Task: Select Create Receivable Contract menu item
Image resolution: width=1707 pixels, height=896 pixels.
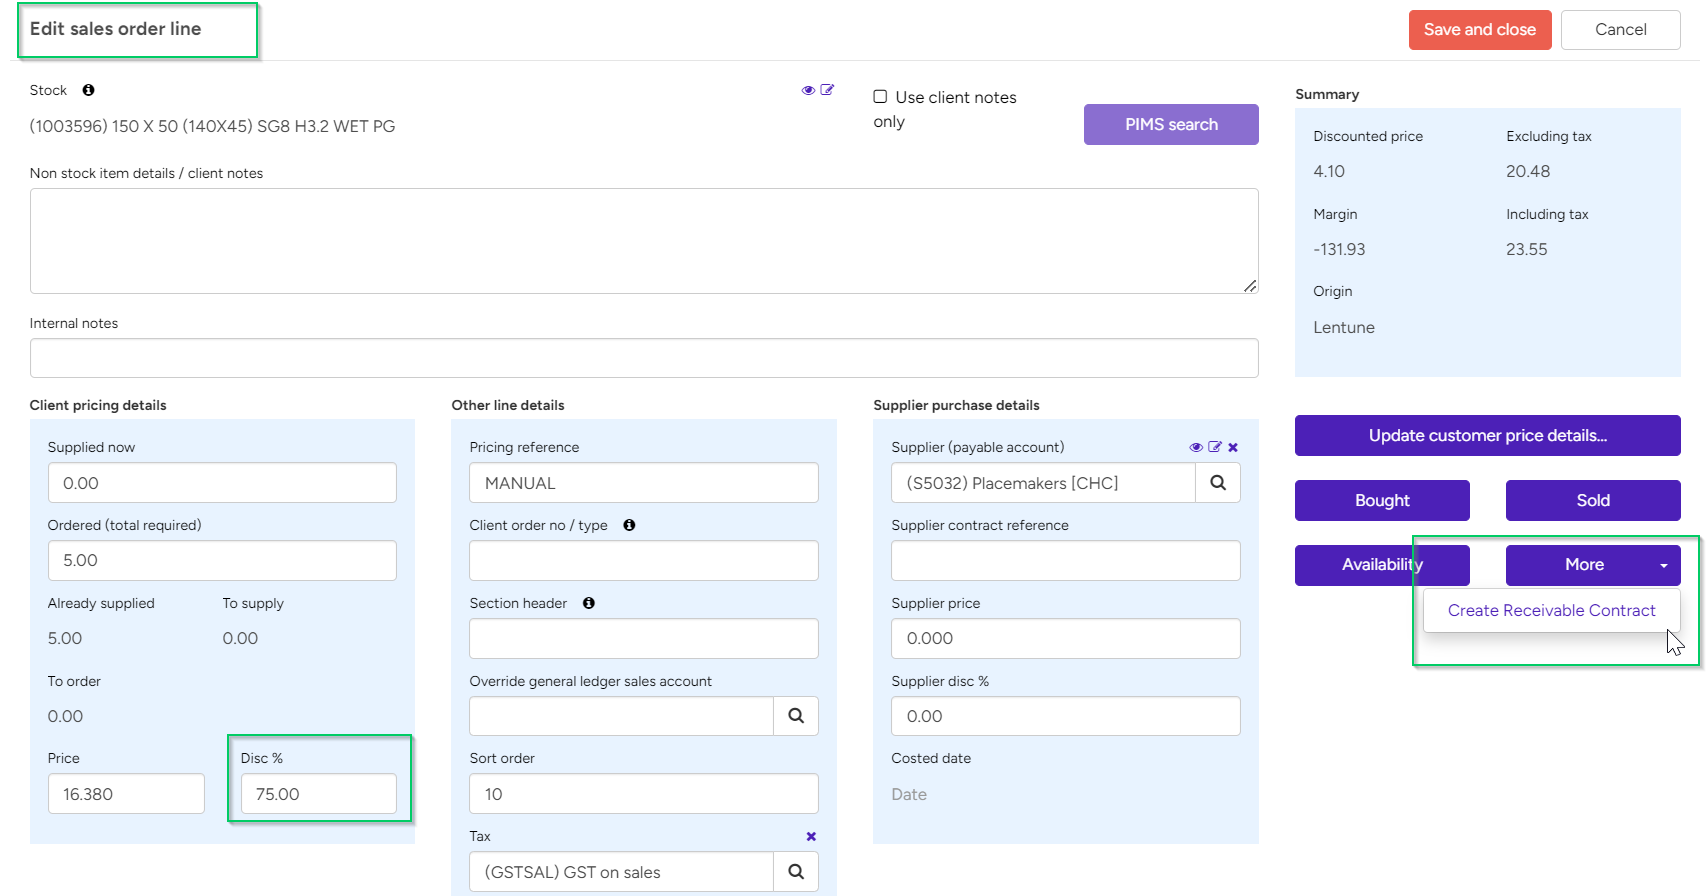Action: [x=1551, y=610]
